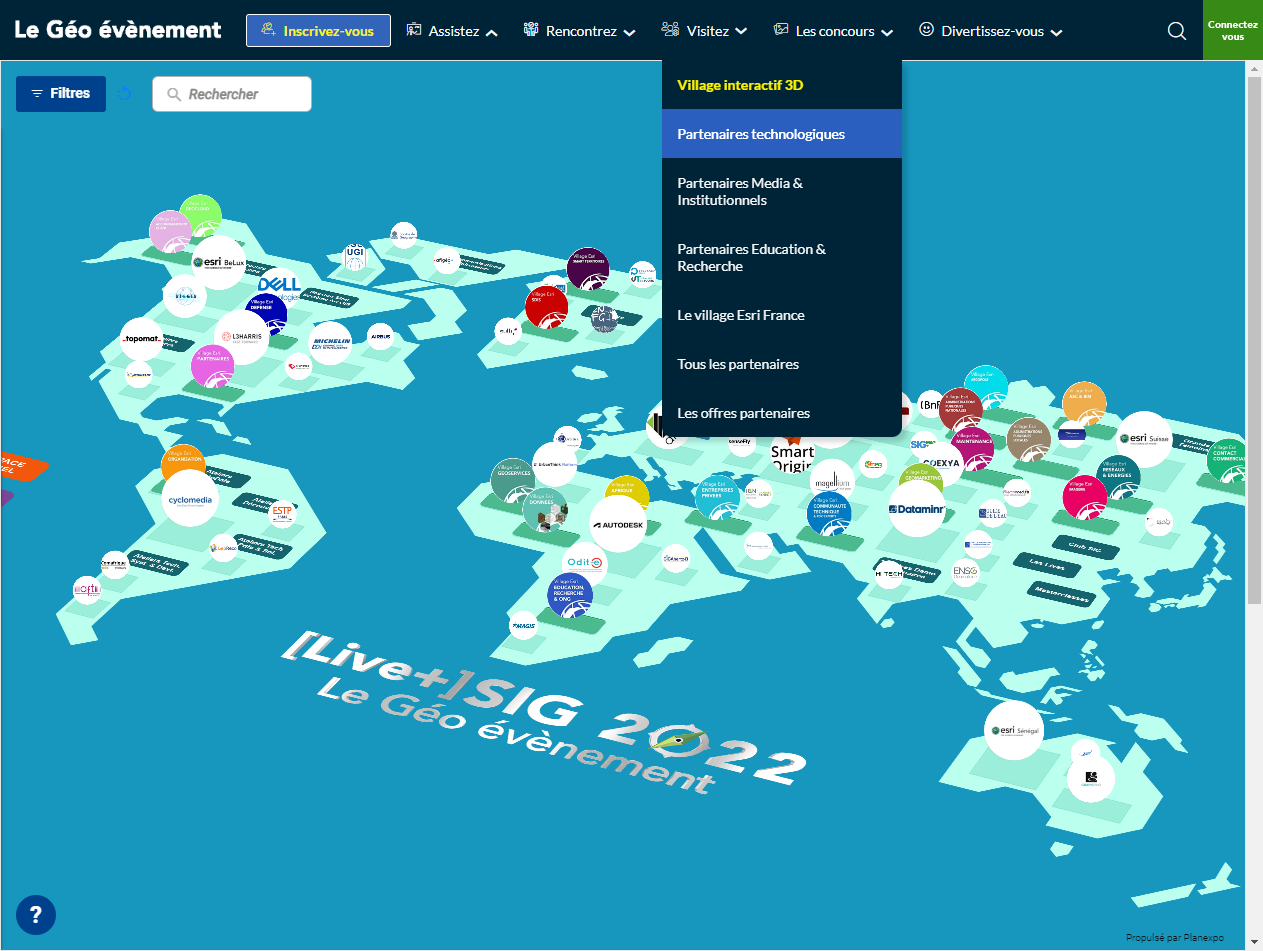Open the Masterclasses map label
The image size is (1263, 951).
(x=1061, y=593)
